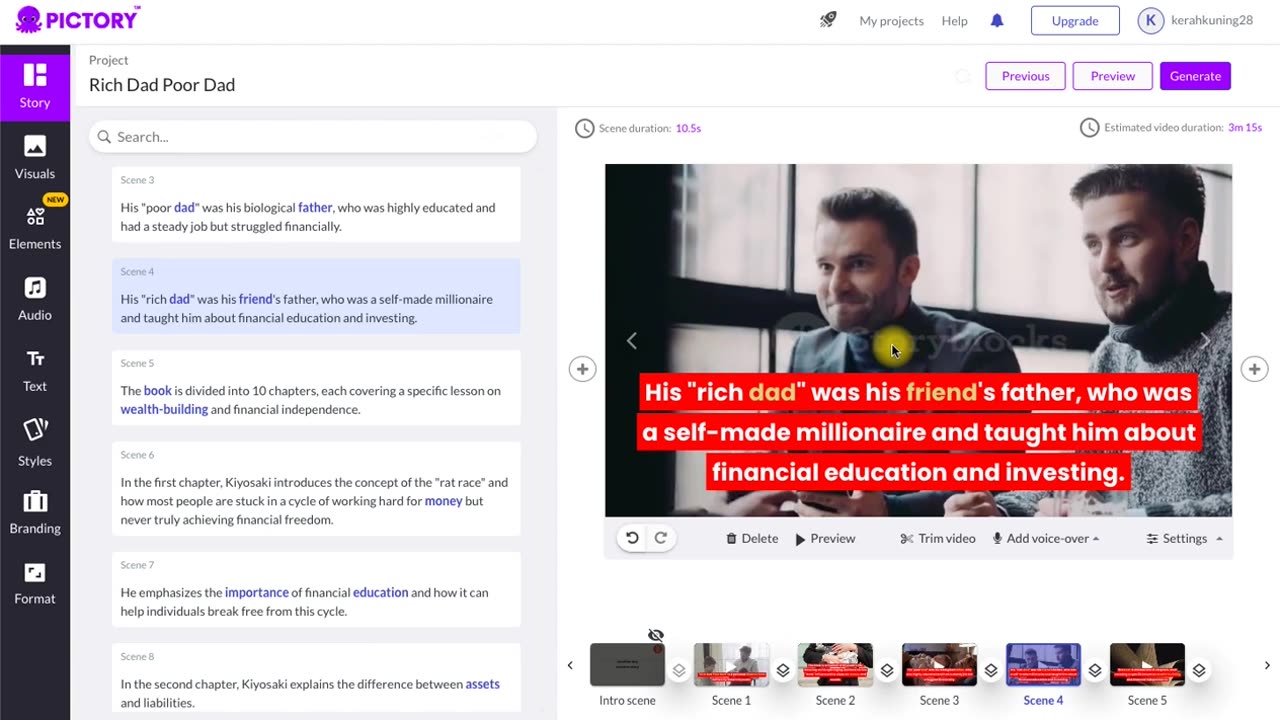Expand the scene Settings dropdown
The height and width of the screenshot is (720, 1280).
pyautogui.click(x=1185, y=539)
